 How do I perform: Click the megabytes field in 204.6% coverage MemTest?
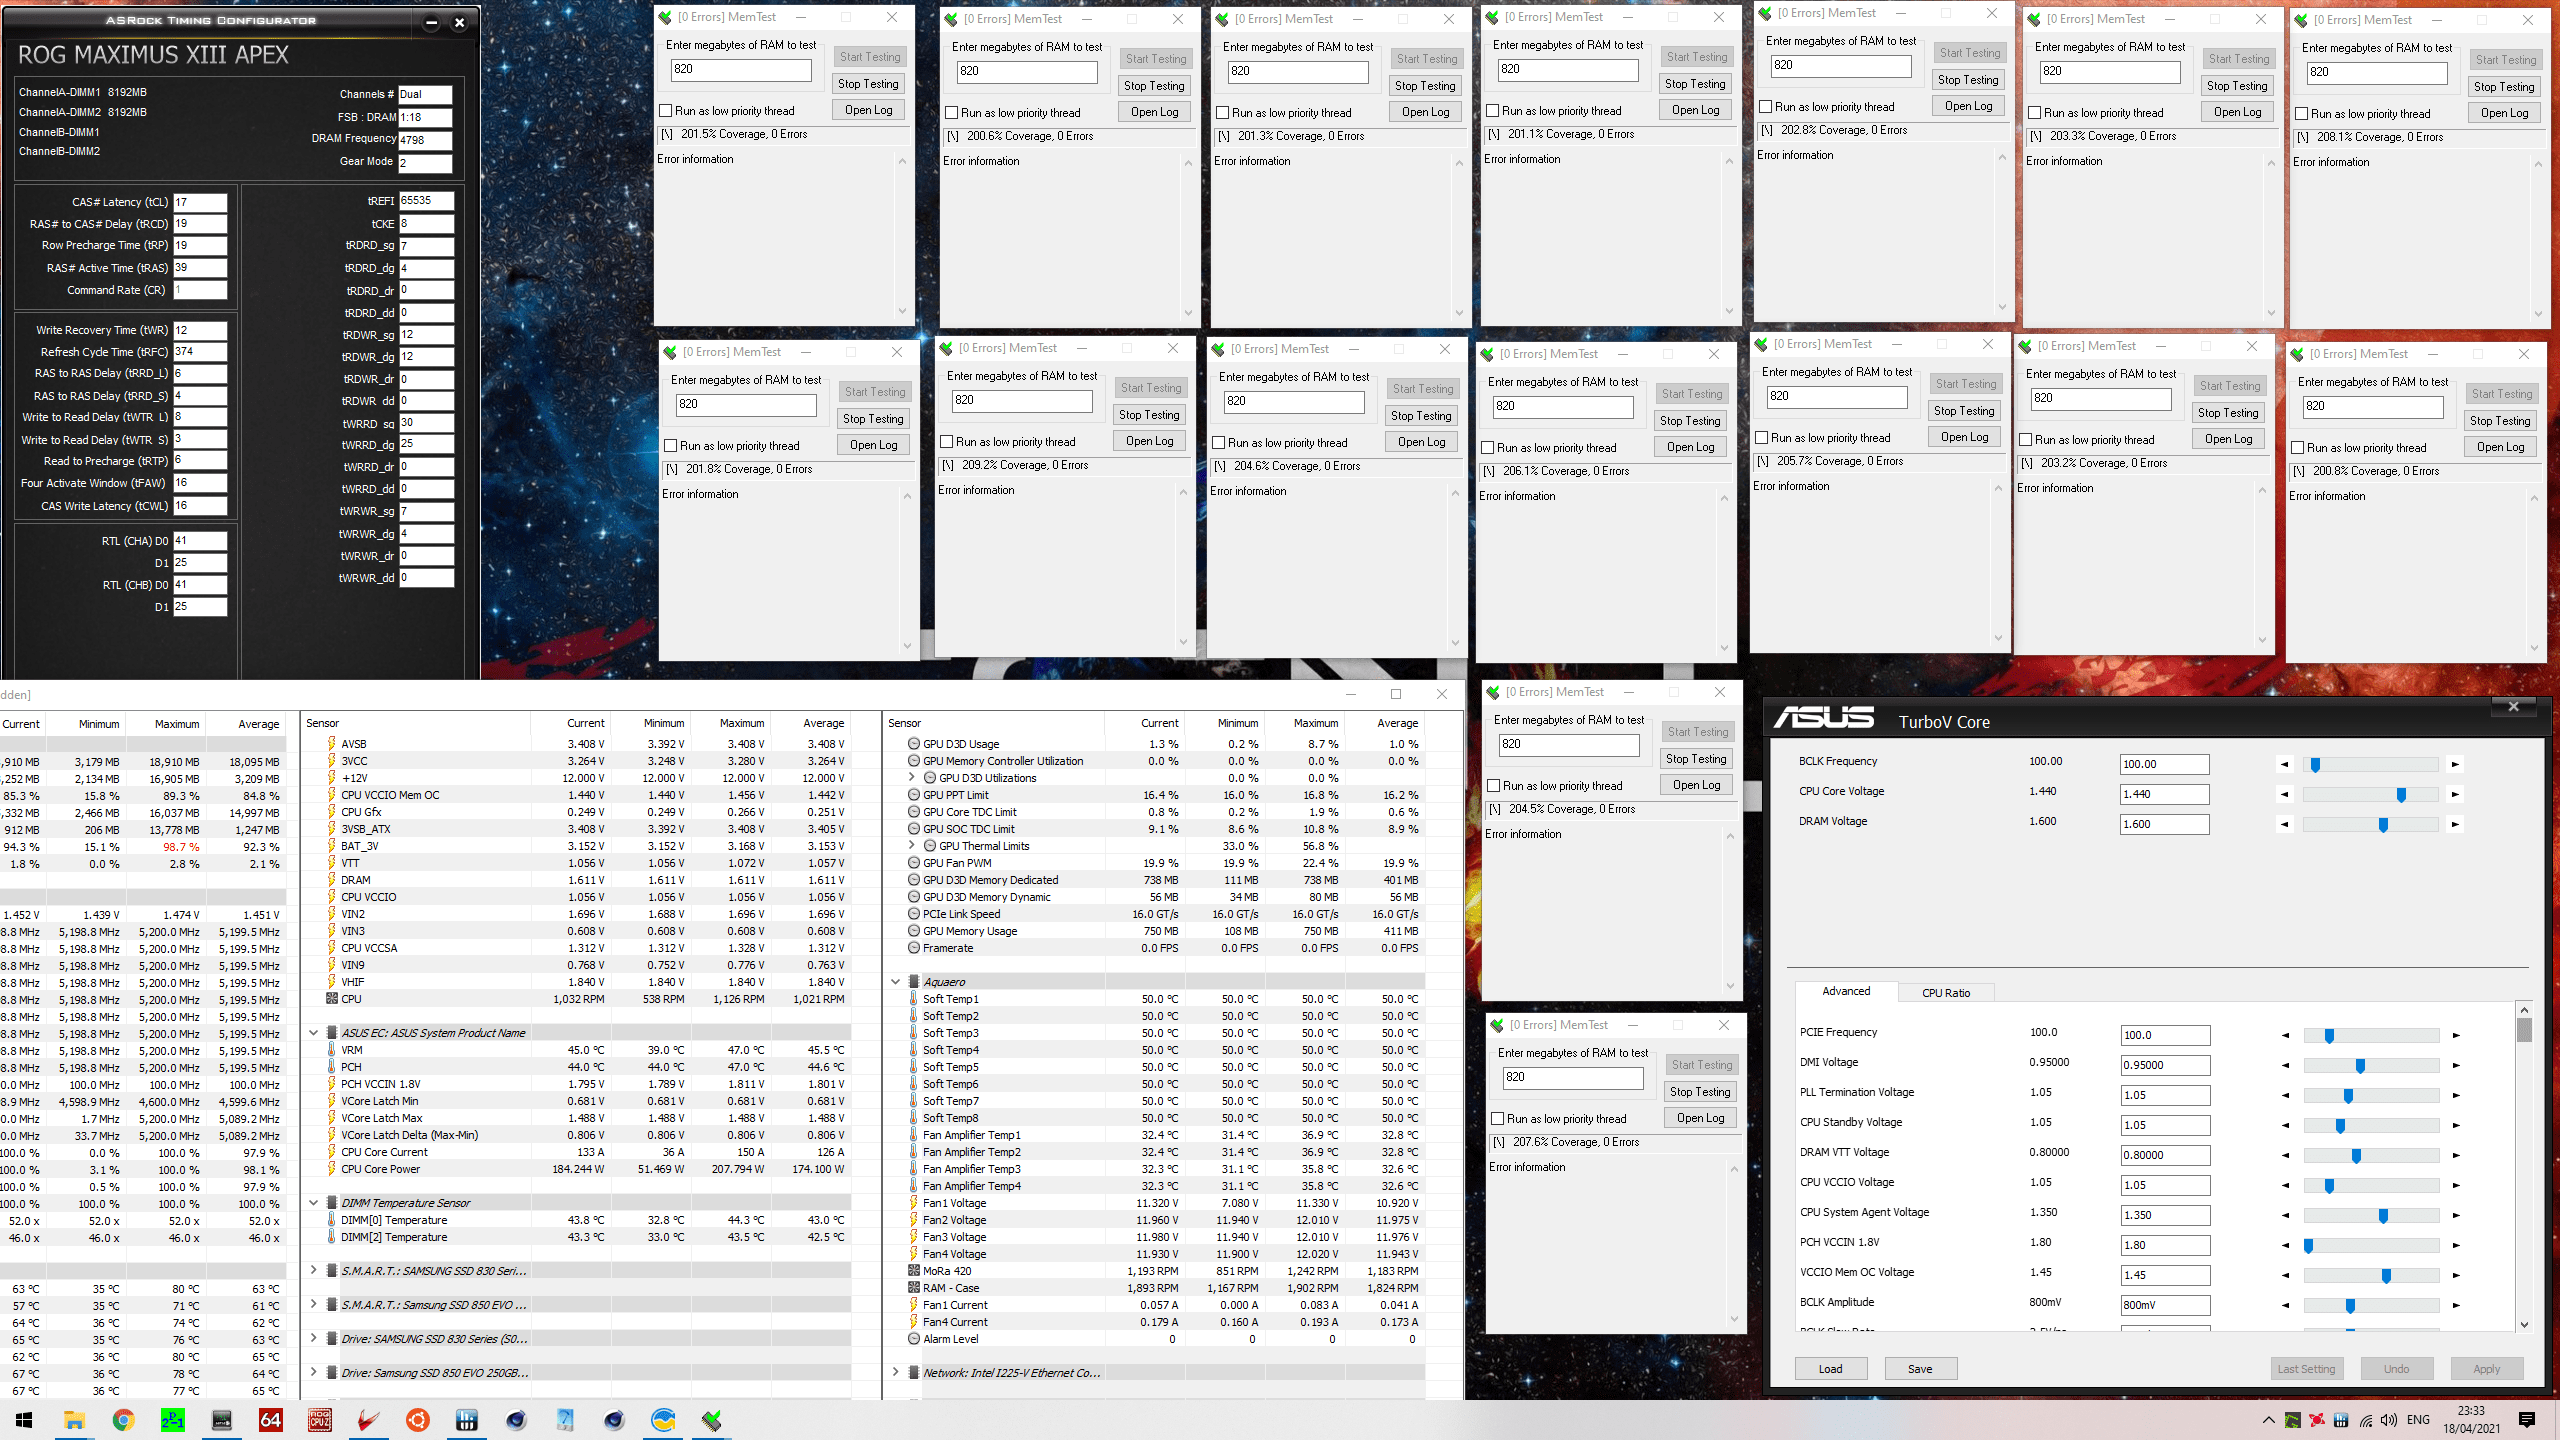point(1293,401)
